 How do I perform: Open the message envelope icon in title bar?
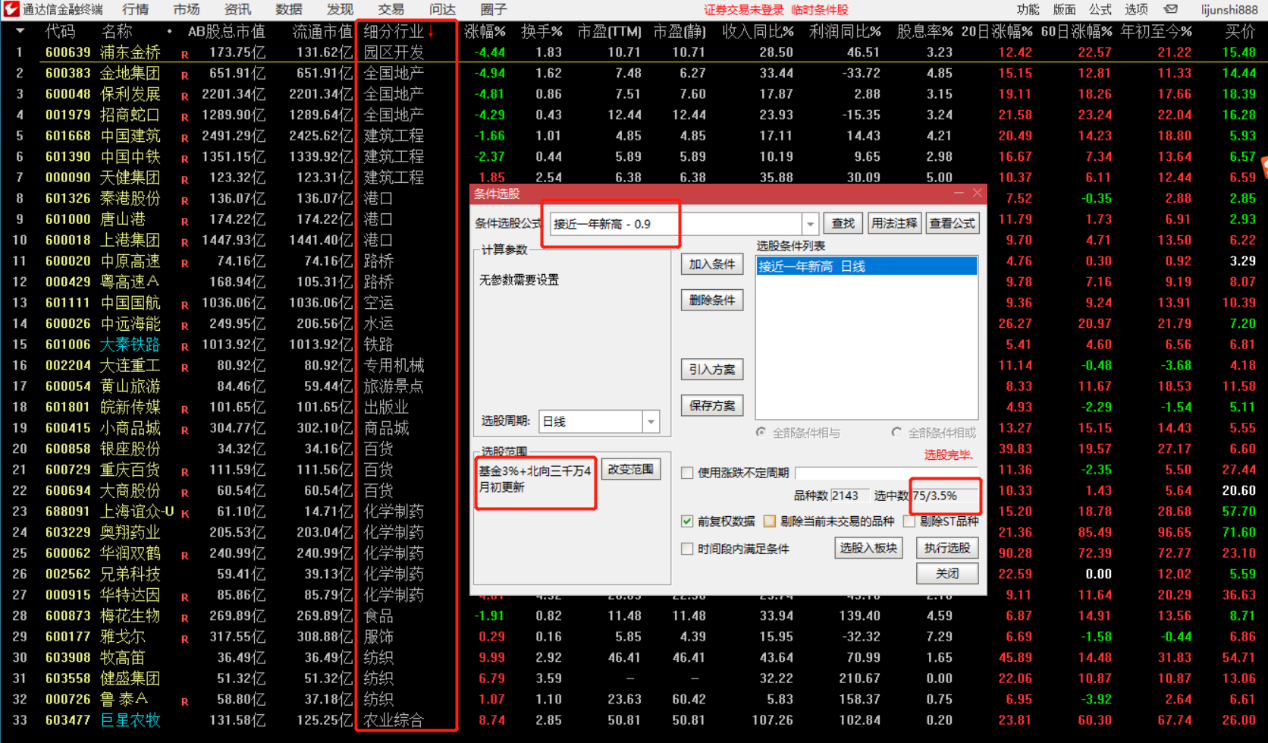pos(1171,9)
